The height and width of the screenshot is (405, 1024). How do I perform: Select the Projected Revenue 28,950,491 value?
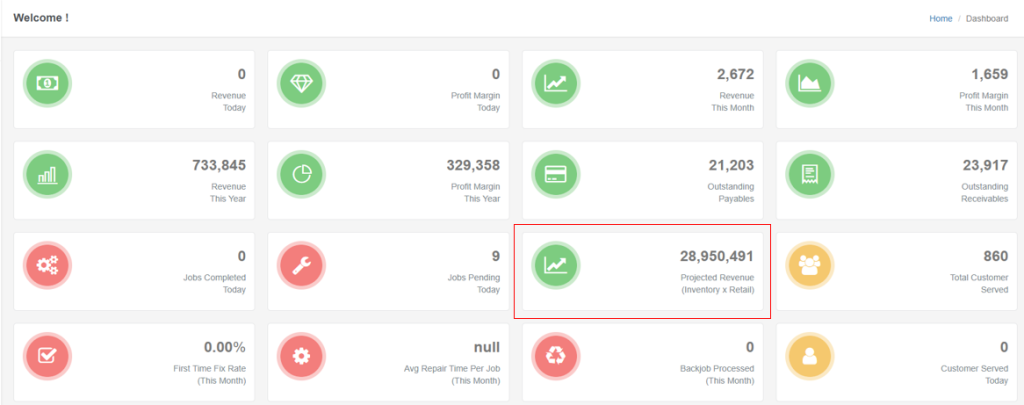coord(717,256)
